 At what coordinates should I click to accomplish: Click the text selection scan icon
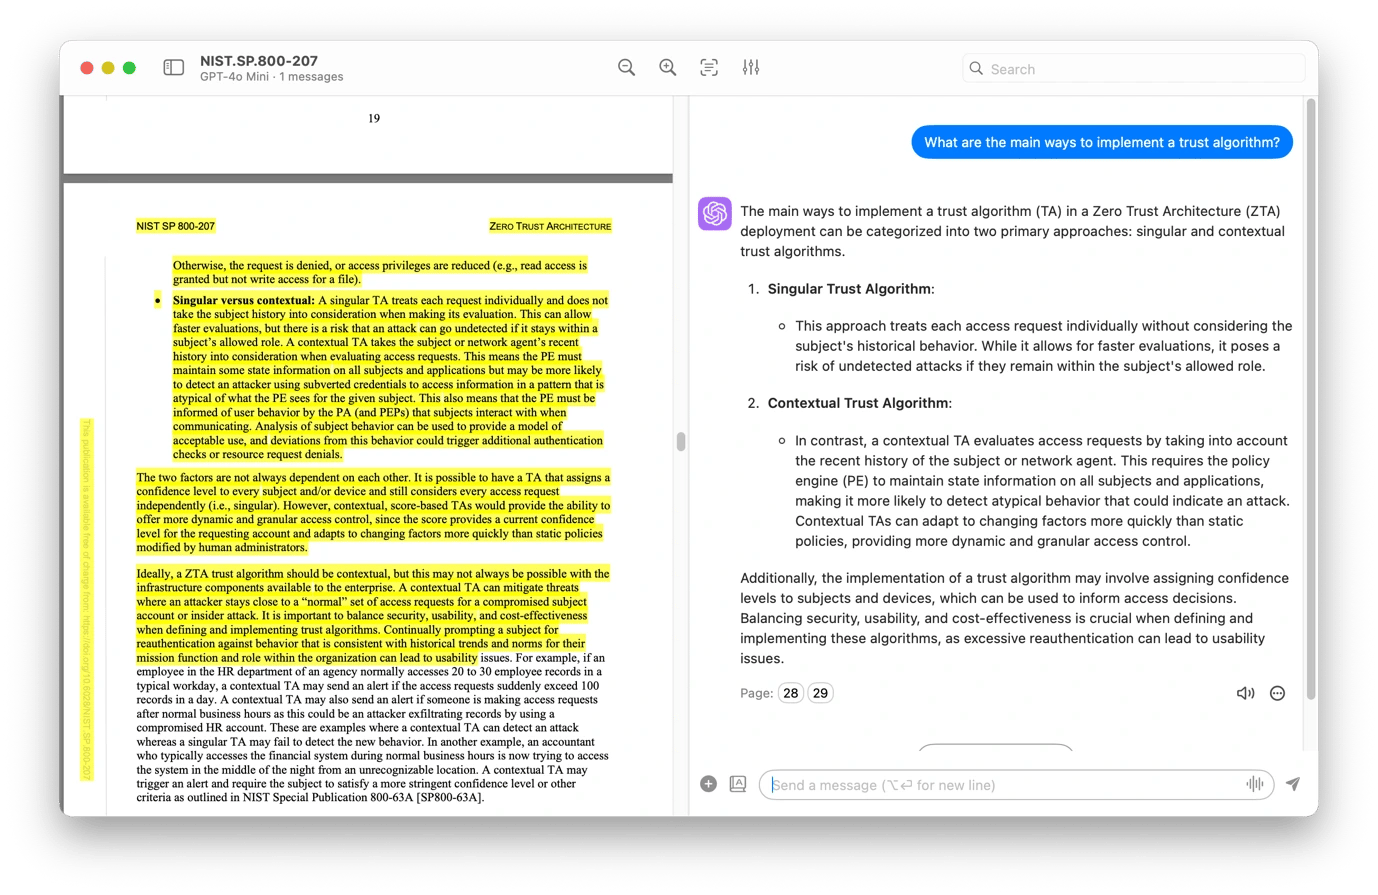point(709,68)
